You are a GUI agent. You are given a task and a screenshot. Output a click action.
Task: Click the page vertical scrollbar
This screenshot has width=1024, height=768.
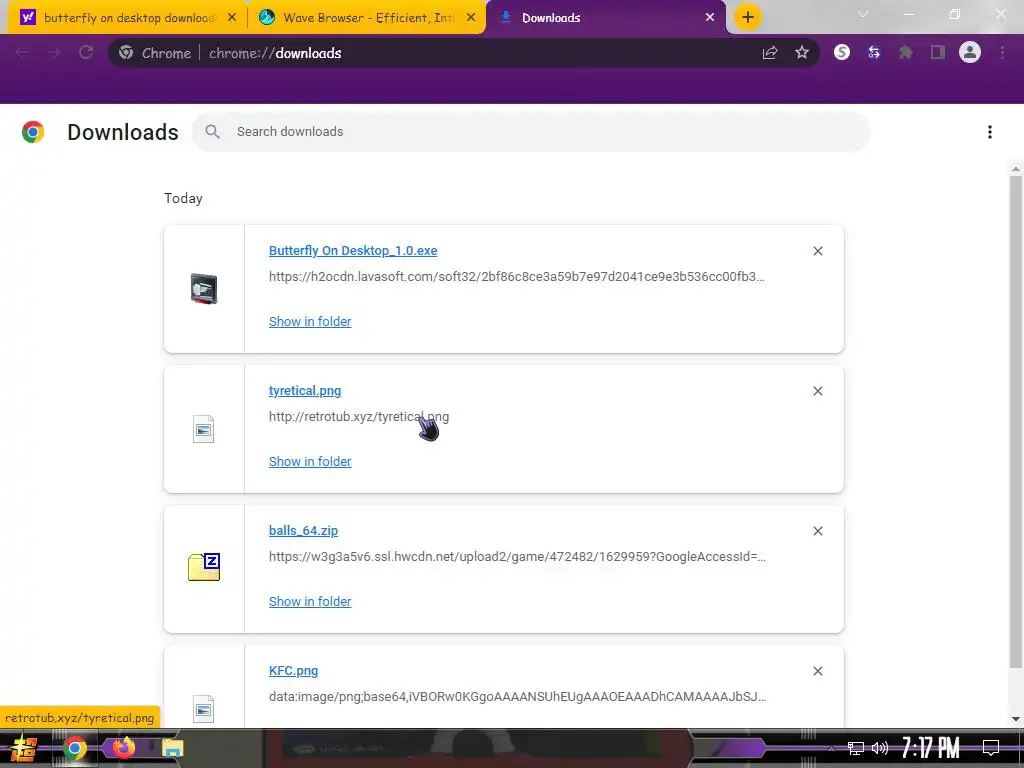[x=1016, y=421]
